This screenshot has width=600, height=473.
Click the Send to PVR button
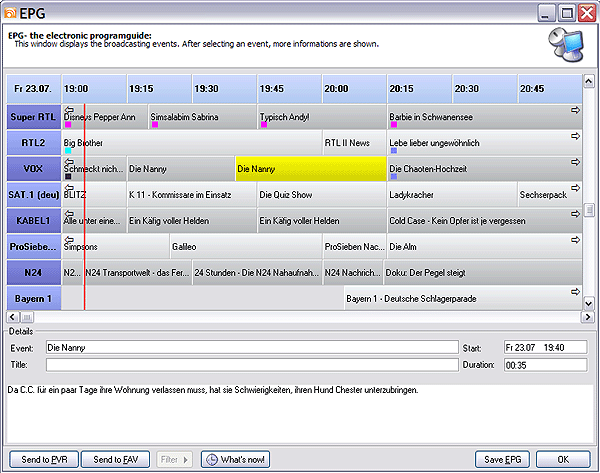pyautogui.click(x=42, y=459)
